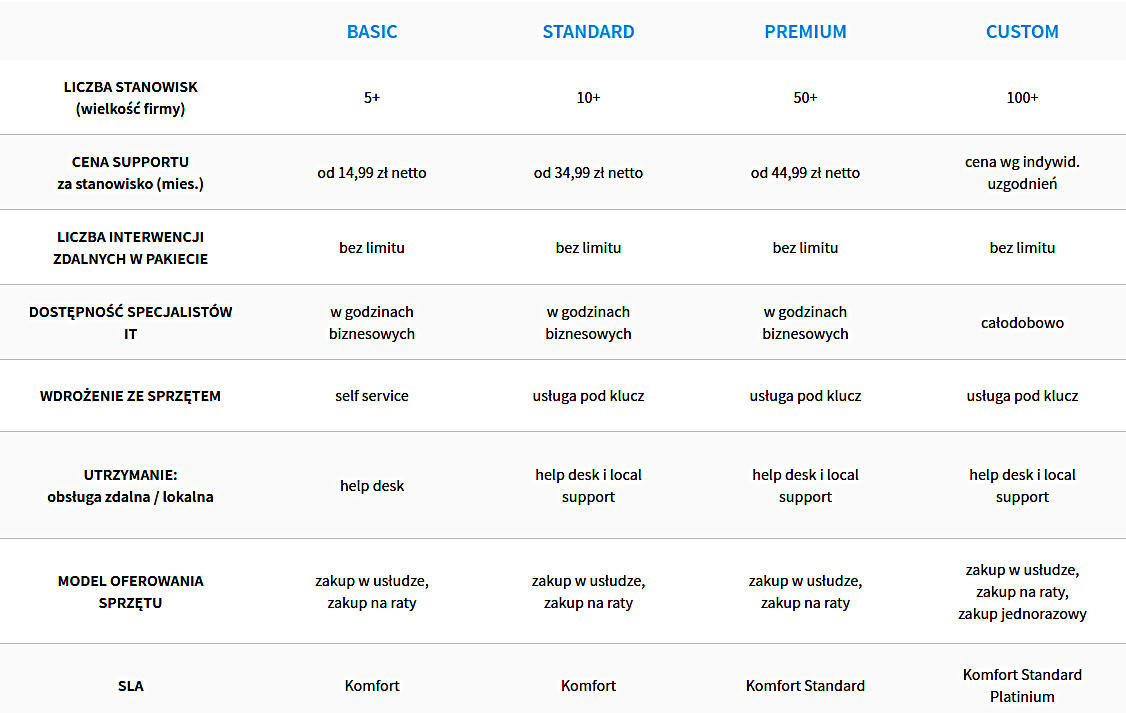Click the 'od 44,99 zł netto' price

805,173
